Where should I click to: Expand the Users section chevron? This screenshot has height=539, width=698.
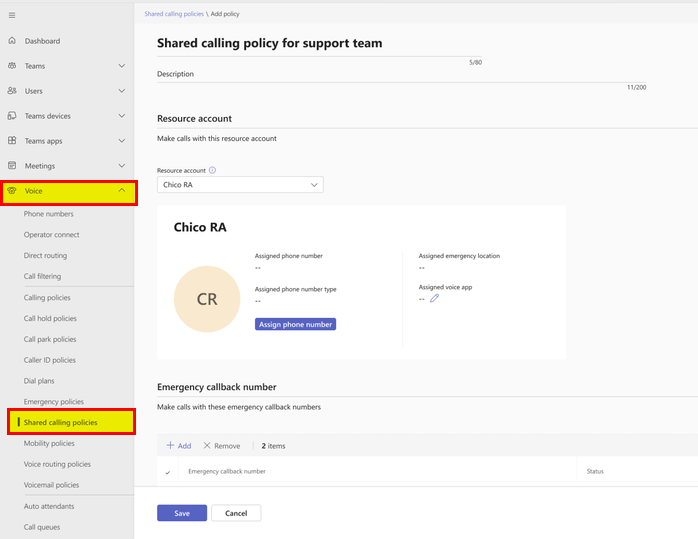click(x=121, y=91)
